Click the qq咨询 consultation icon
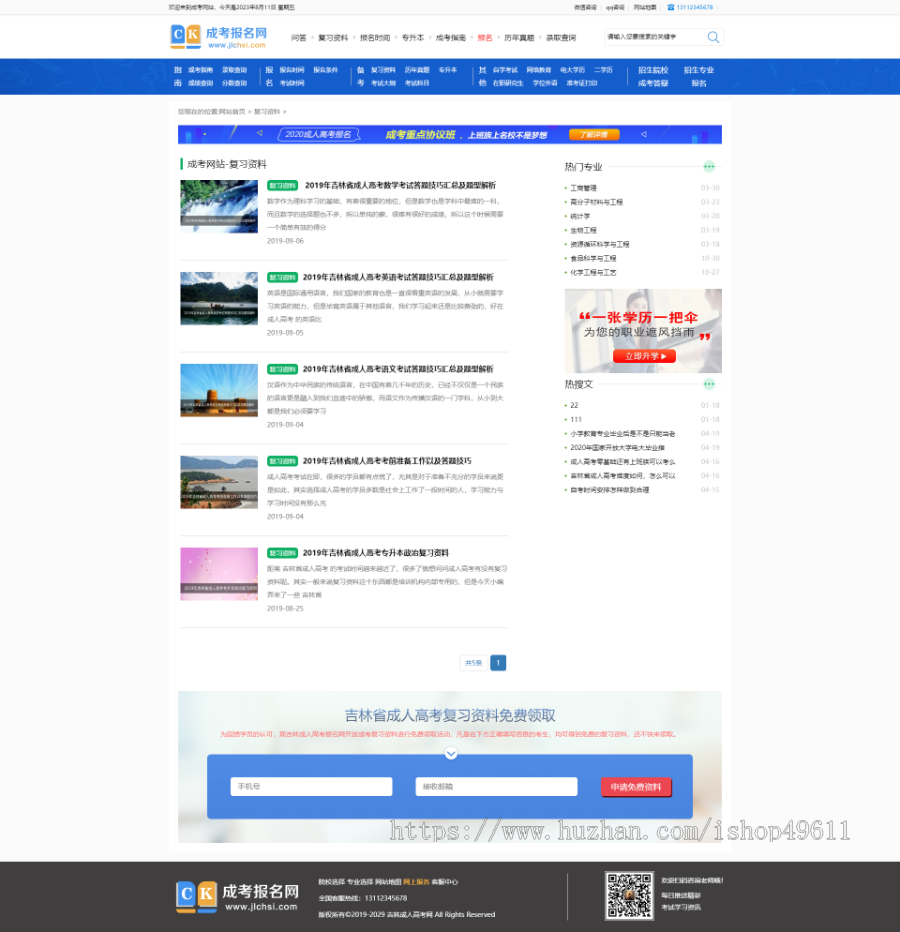Screen dimensions: 900x932 614,7
